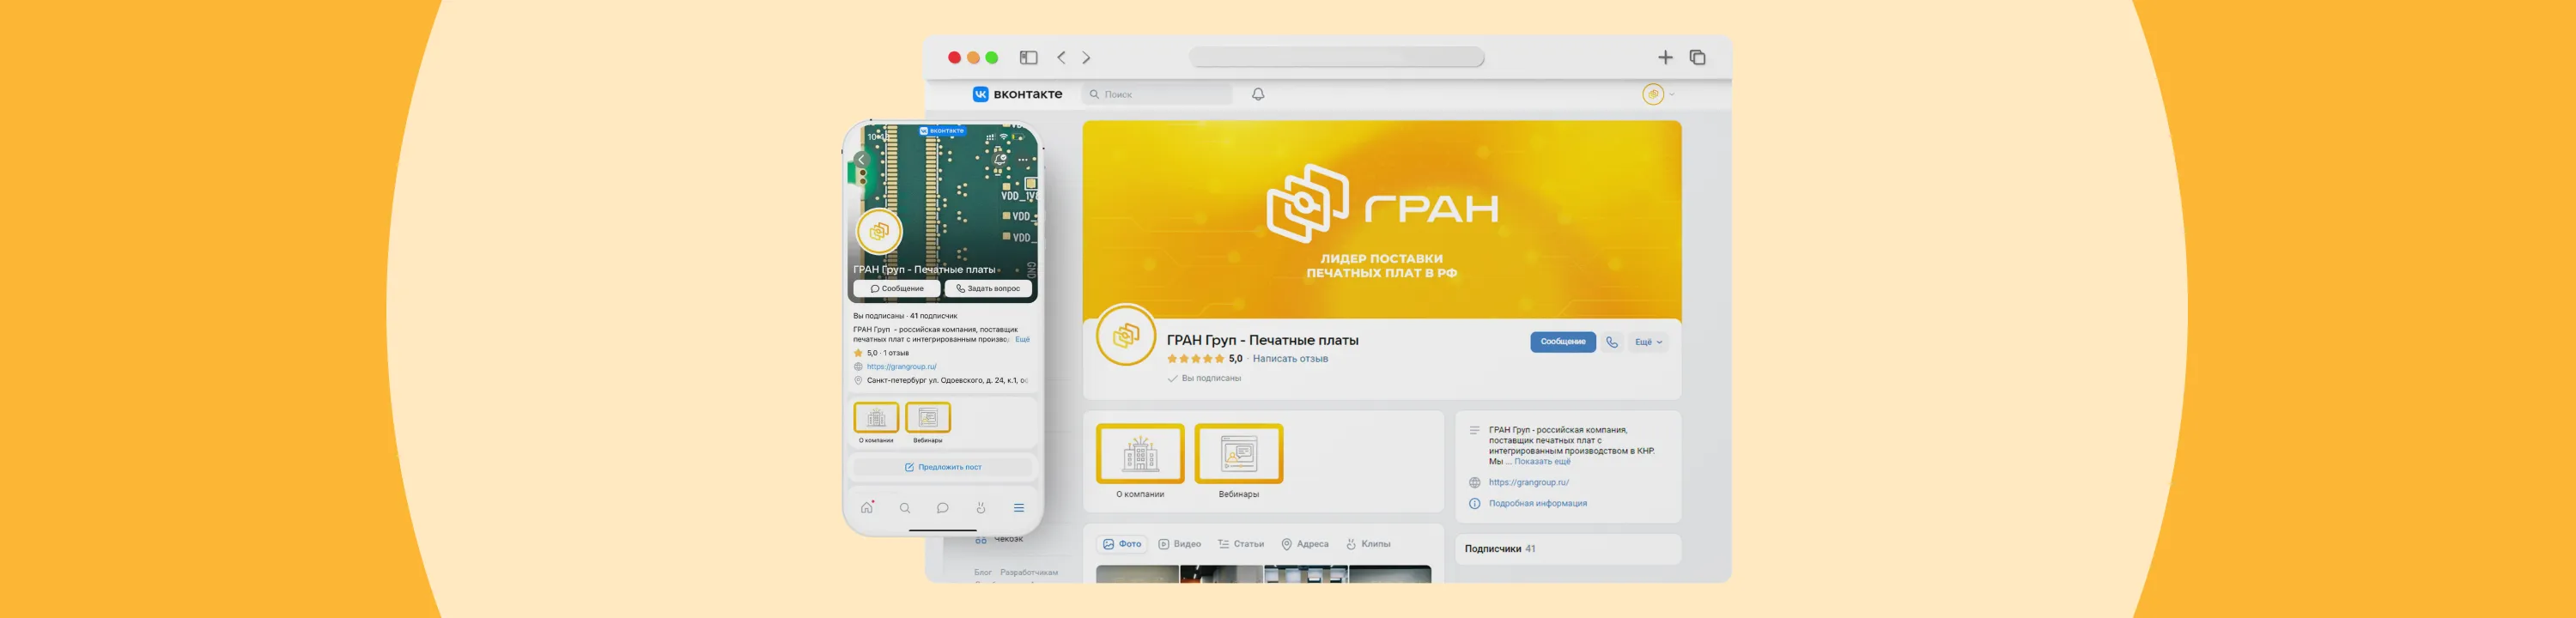
Task: Click the info icon beside Подробная информация
Action: (1474, 503)
